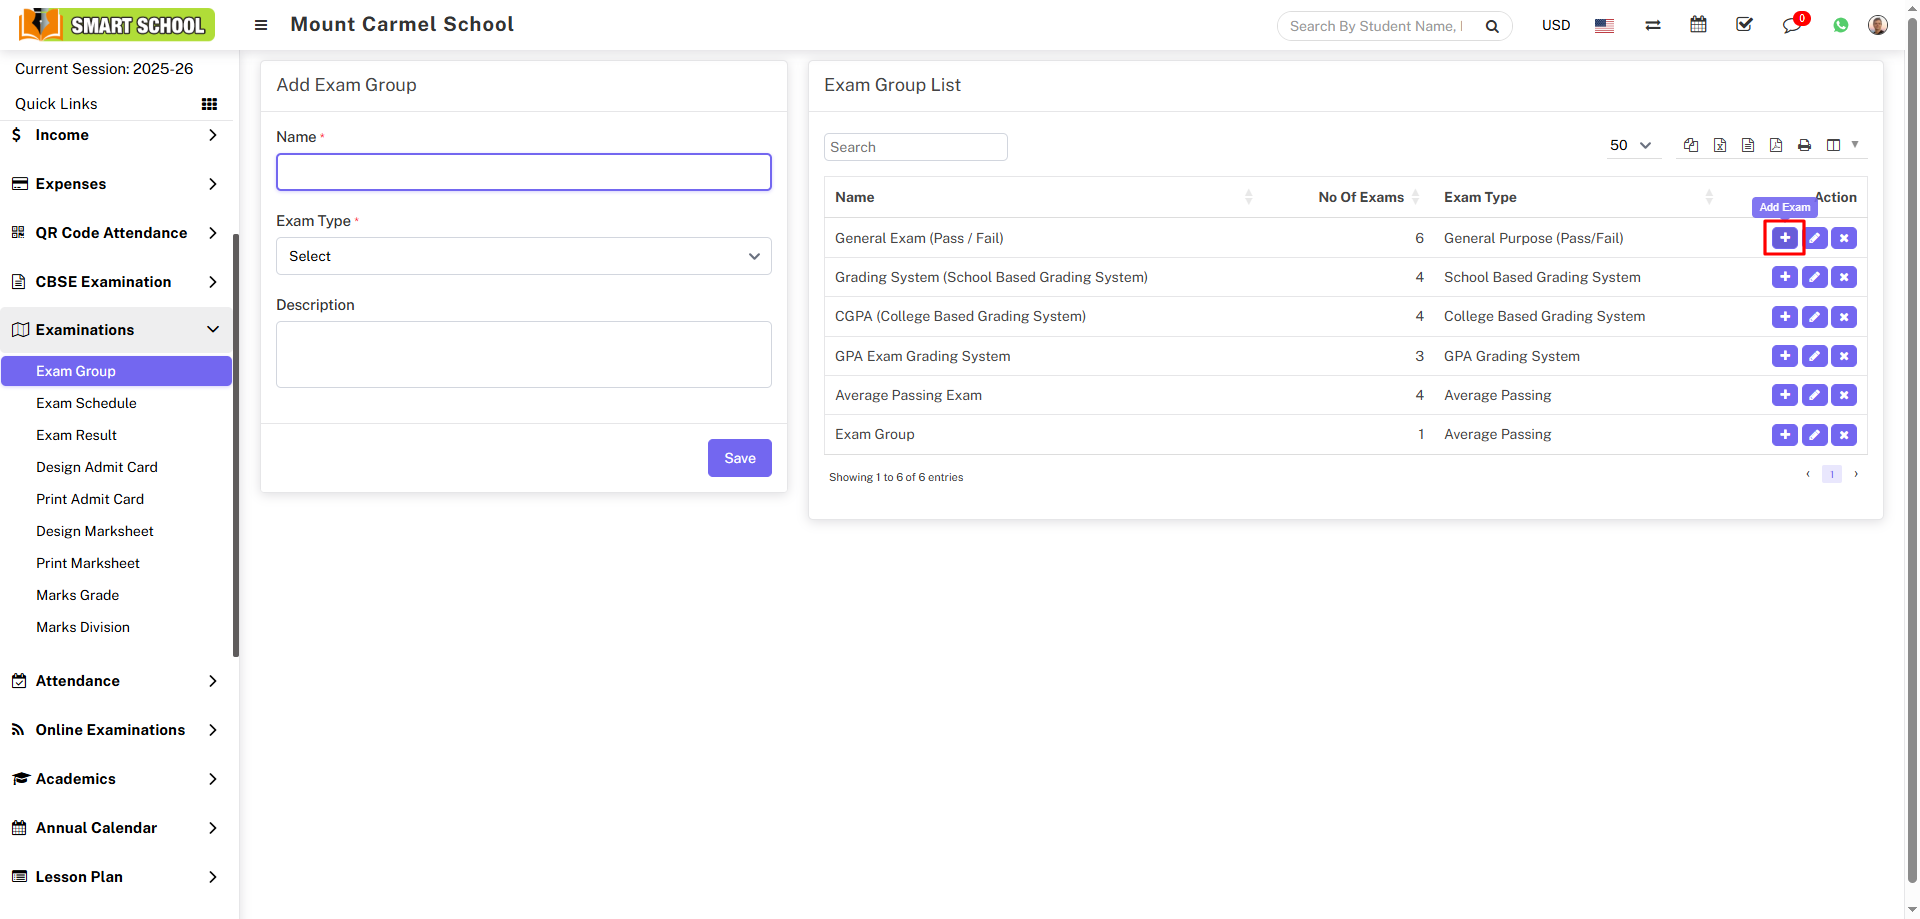Screen dimensions: 1920x919
Task: Edit the GPA Exam Grading System group
Action: pyautogui.click(x=1814, y=356)
